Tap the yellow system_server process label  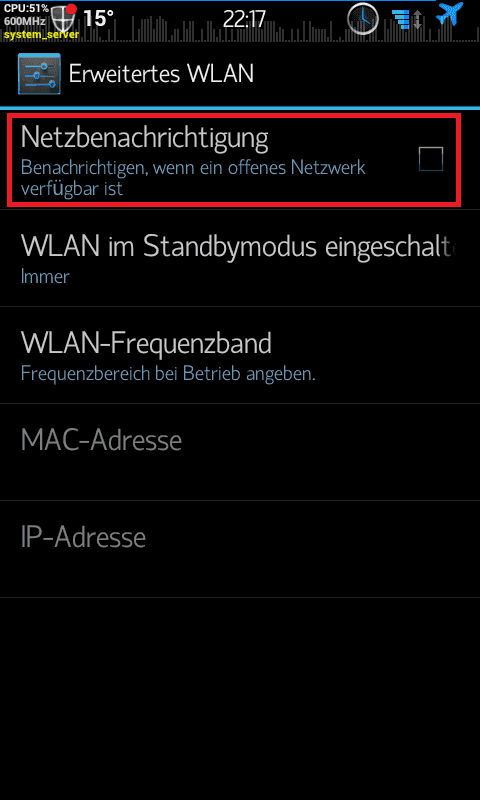click(x=41, y=35)
